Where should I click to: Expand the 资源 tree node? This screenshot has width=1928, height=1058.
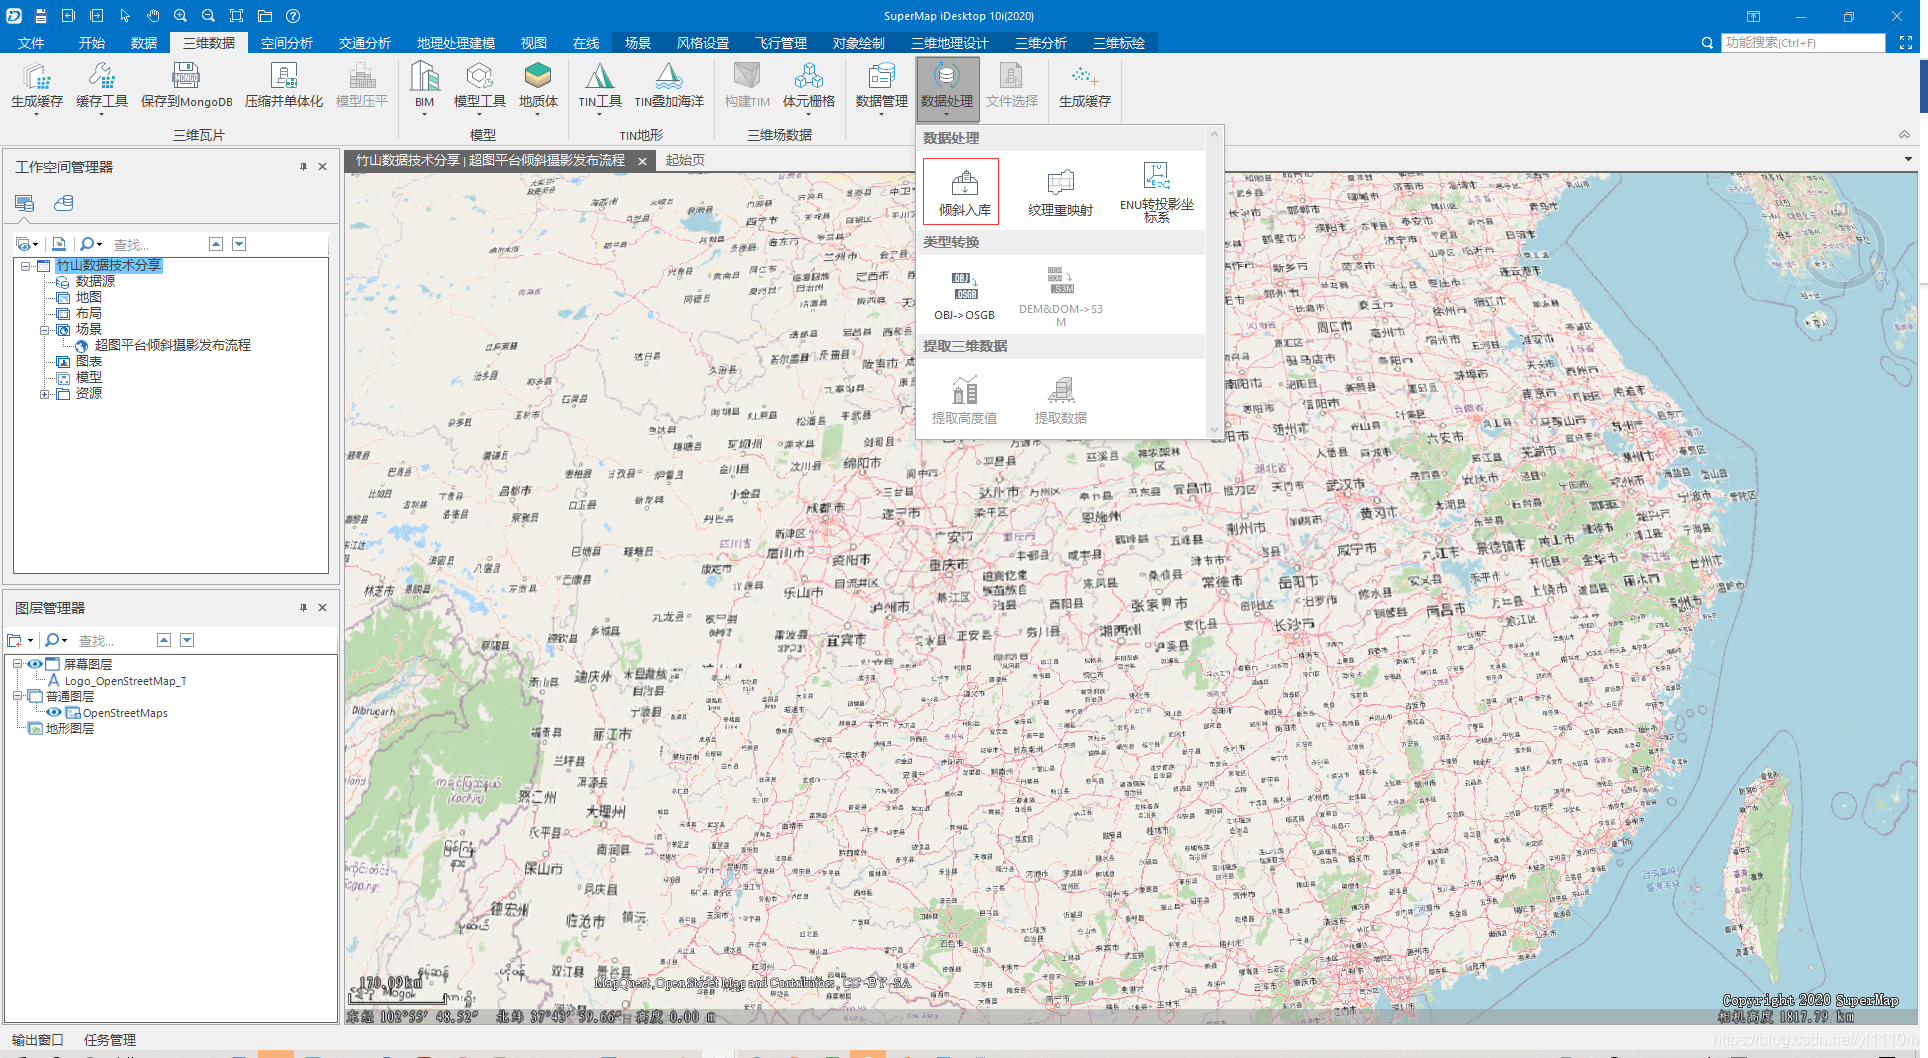(x=44, y=394)
